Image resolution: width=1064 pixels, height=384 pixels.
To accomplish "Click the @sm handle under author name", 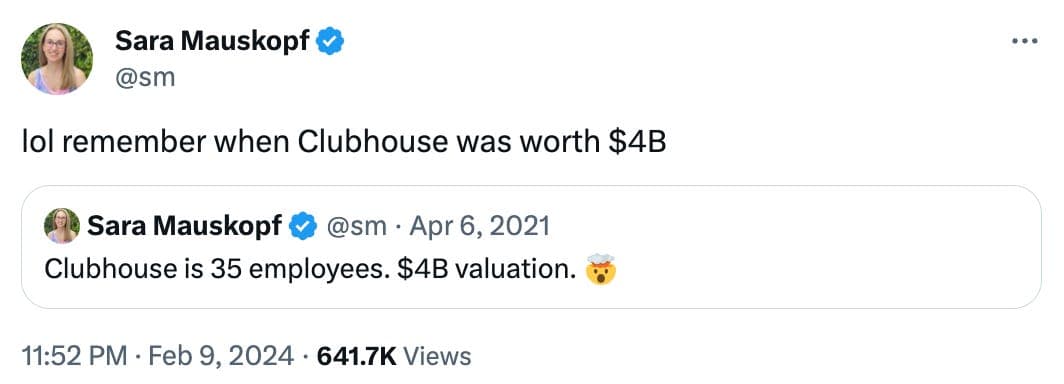I will tap(145, 77).
